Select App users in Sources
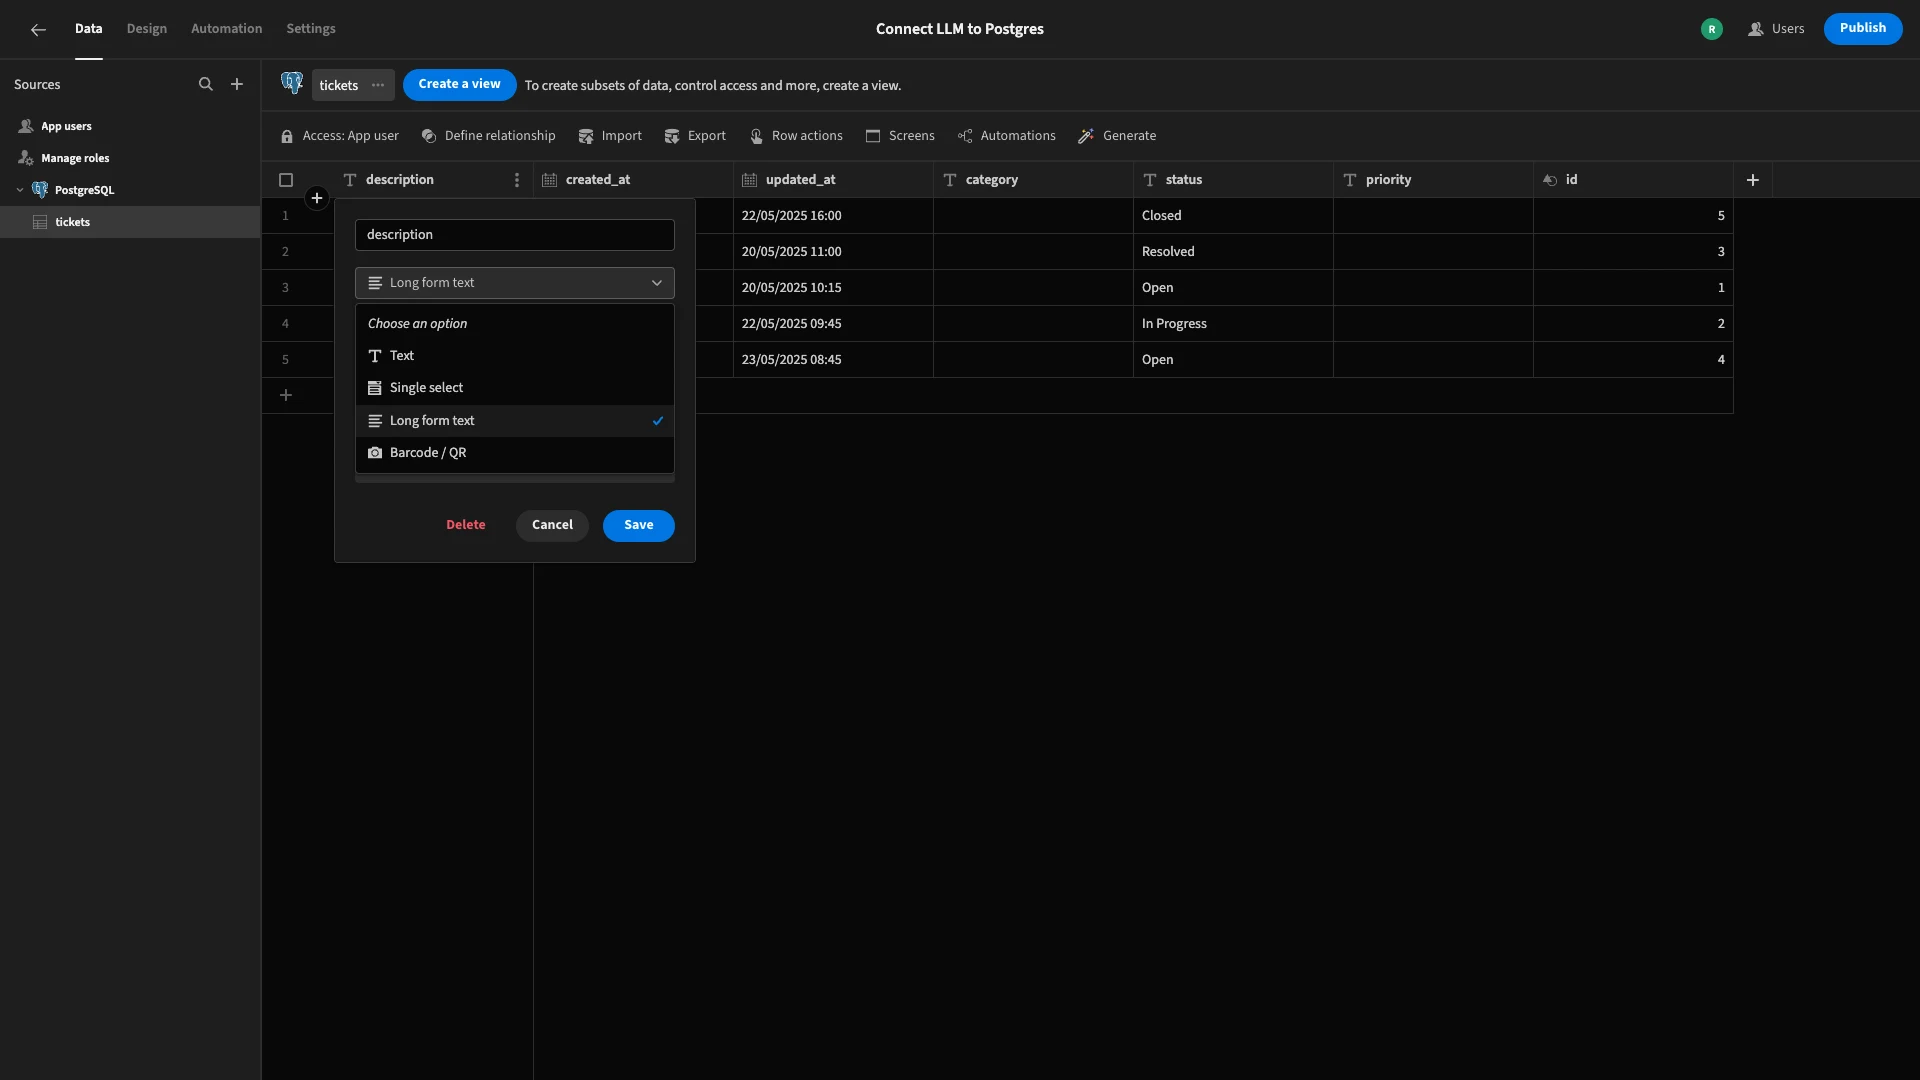 130,127
